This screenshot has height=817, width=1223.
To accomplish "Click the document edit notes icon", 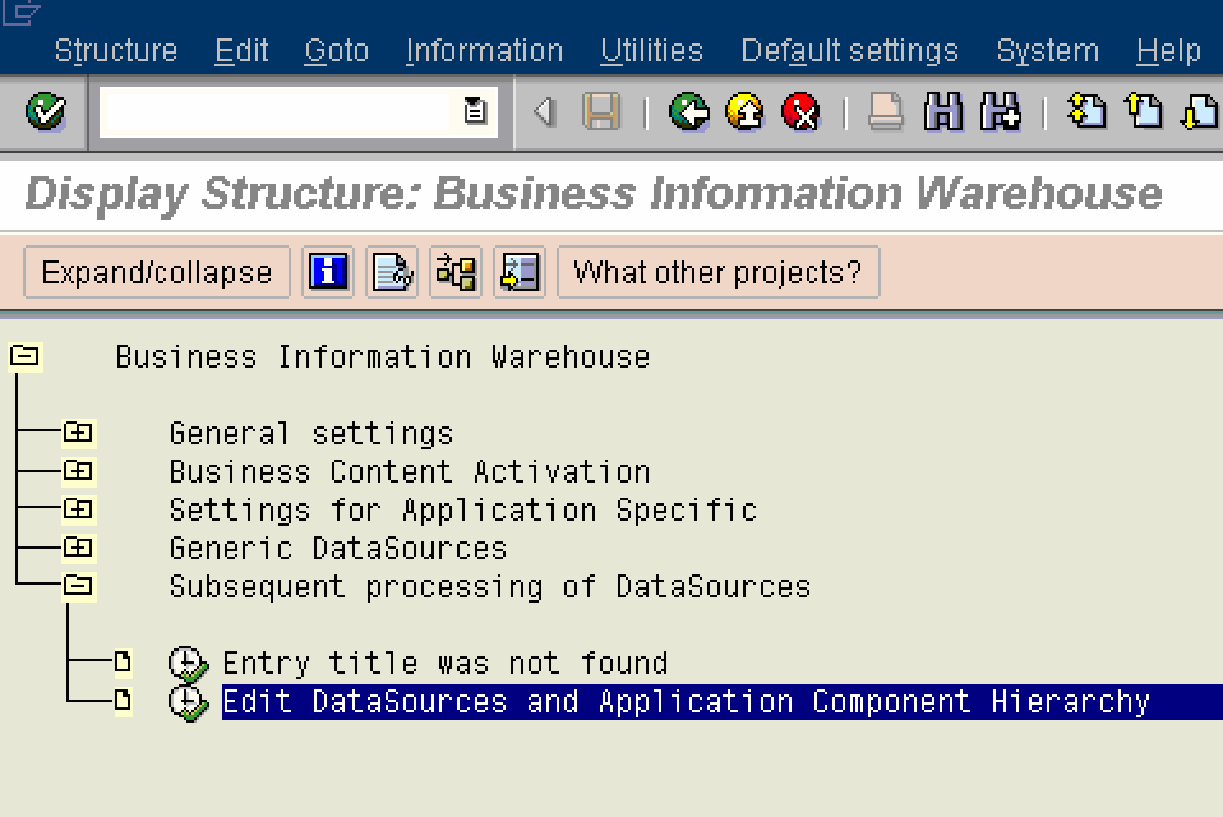I will click(x=392, y=272).
